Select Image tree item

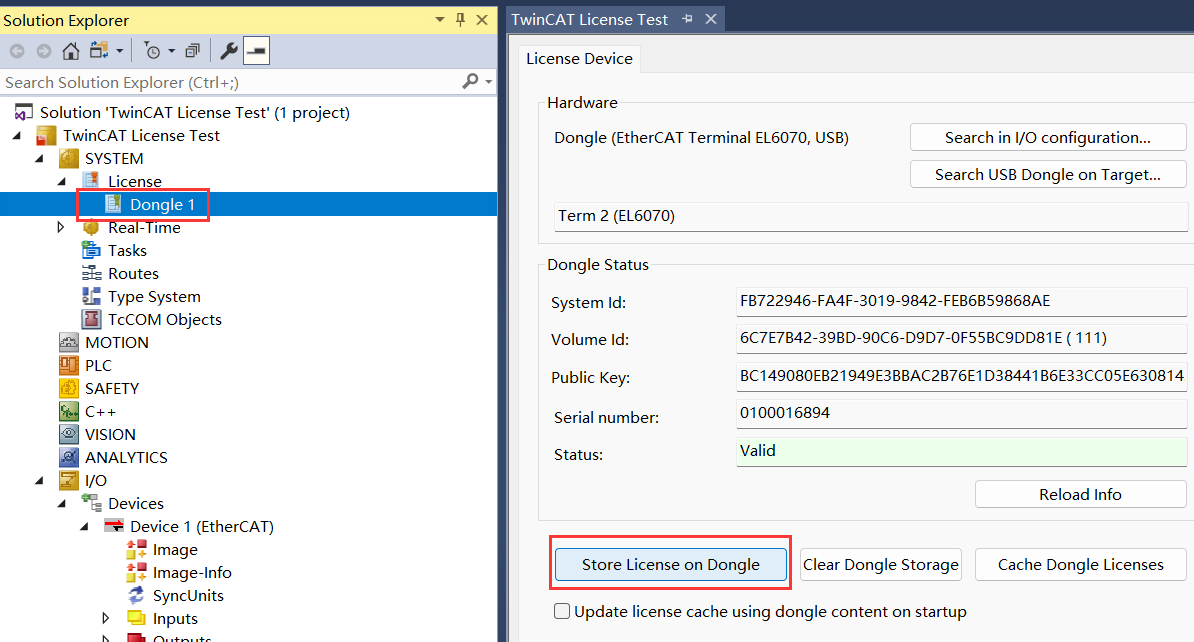[175, 550]
